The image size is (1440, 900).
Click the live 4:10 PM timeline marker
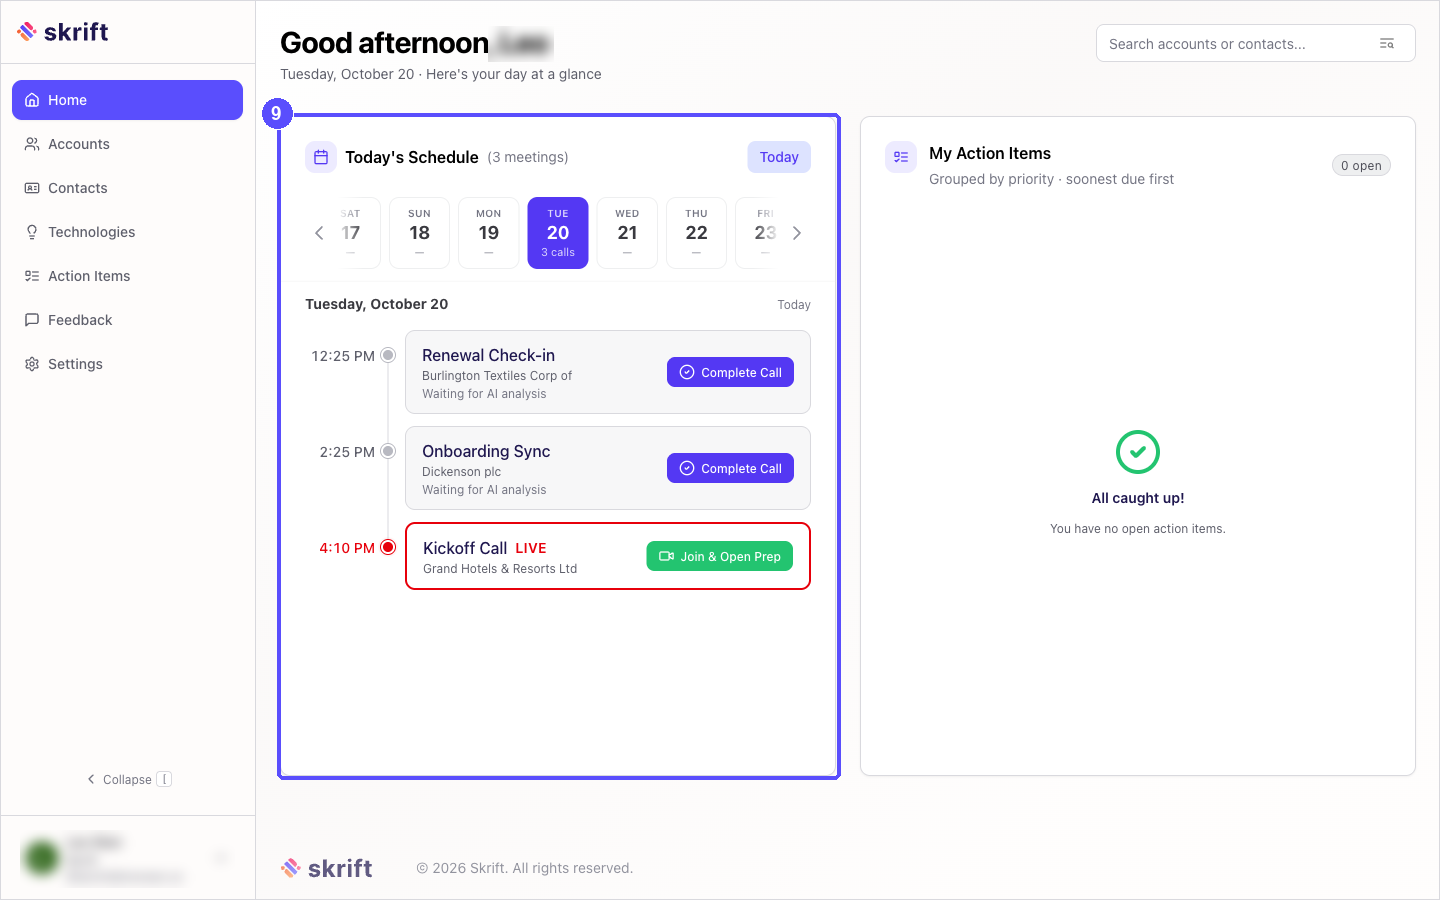click(x=388, y=547)
